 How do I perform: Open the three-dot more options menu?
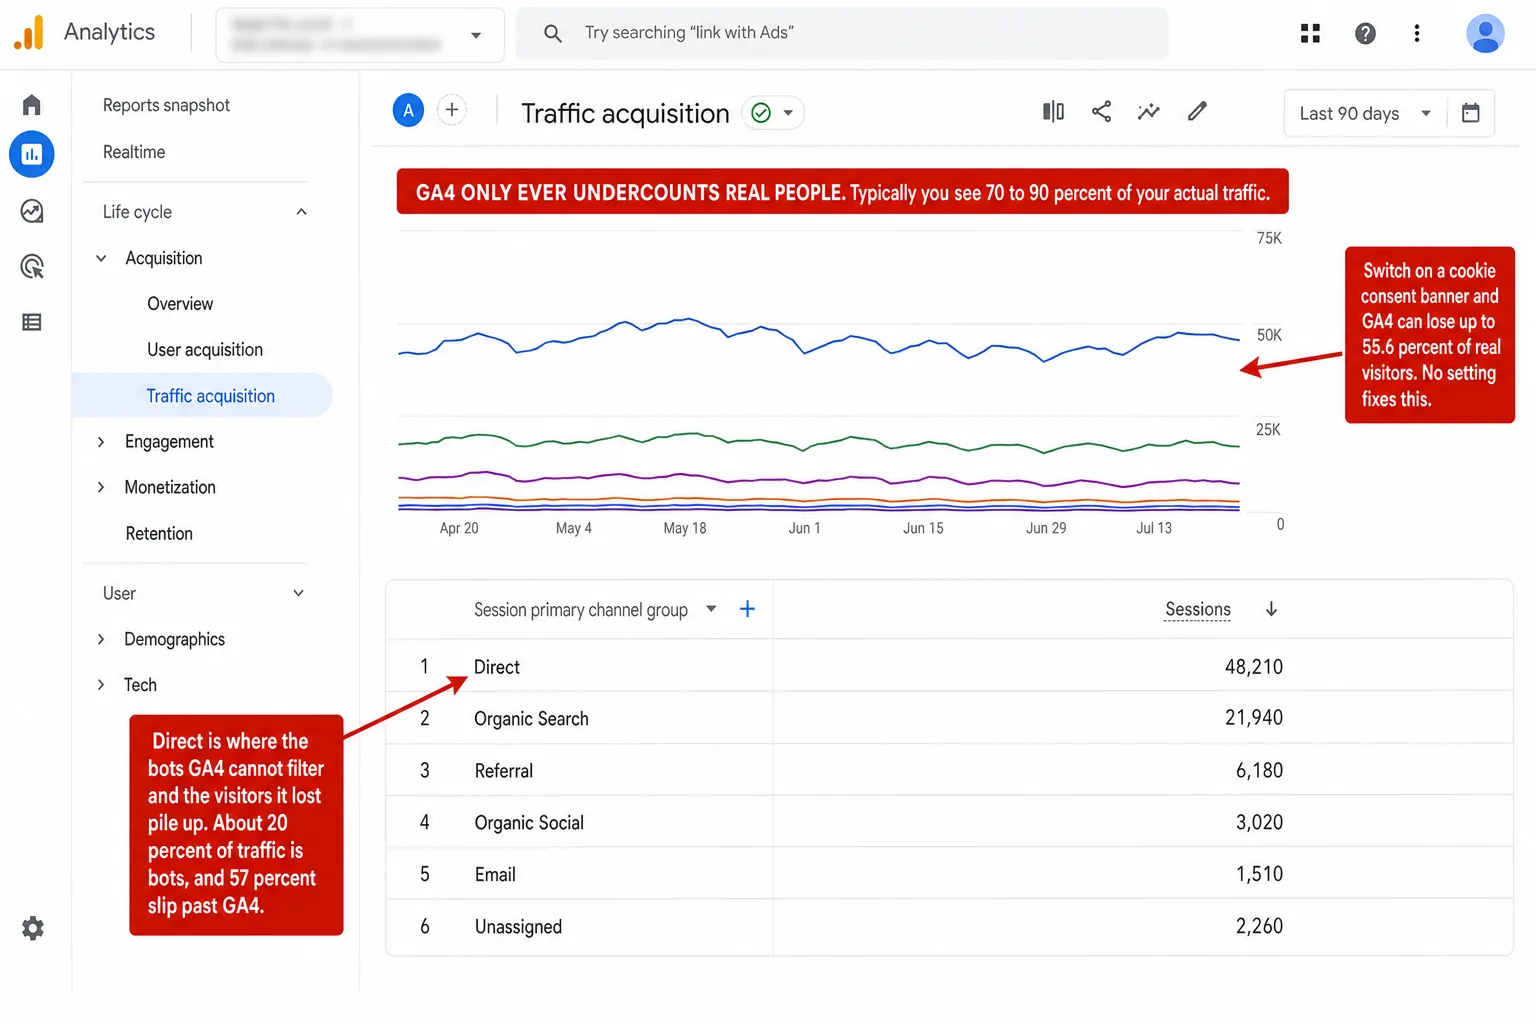(1417, 33)
